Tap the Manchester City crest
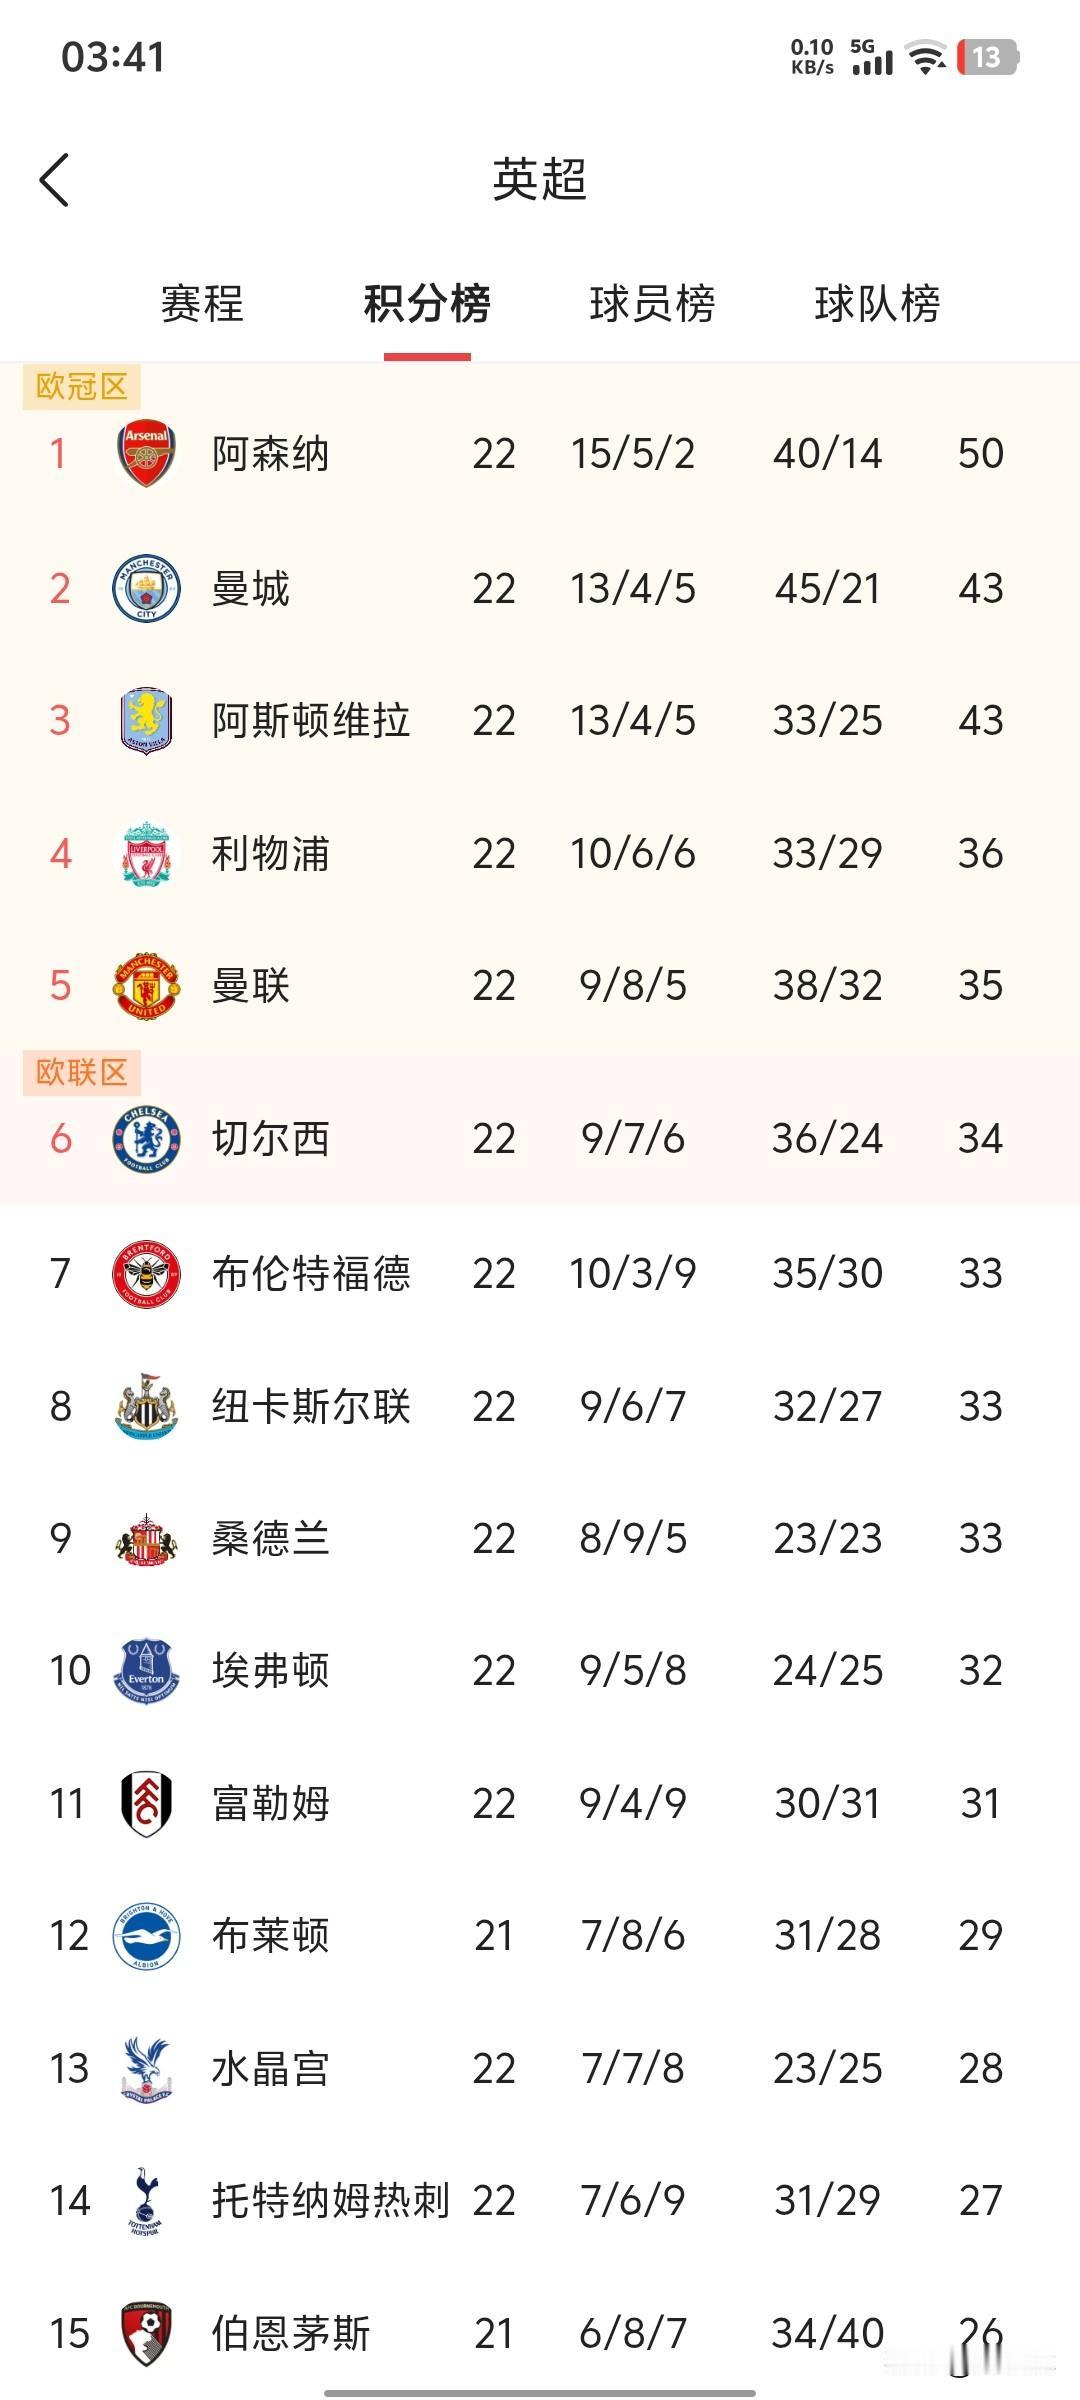Viewport: 1080px width, 2400px height. pyautogui.click(x=146, y=588)
